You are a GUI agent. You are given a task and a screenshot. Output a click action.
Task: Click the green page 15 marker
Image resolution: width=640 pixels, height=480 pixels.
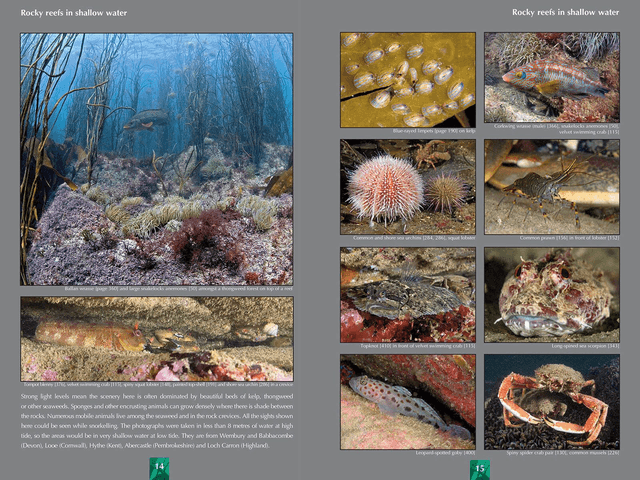pyautogui.click(x=480, y=467)
